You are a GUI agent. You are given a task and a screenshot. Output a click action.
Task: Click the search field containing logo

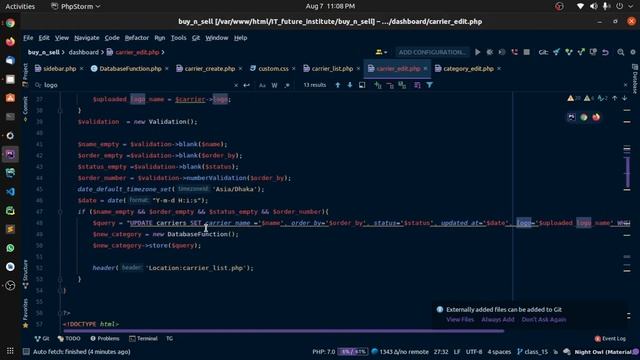(137, 85)
